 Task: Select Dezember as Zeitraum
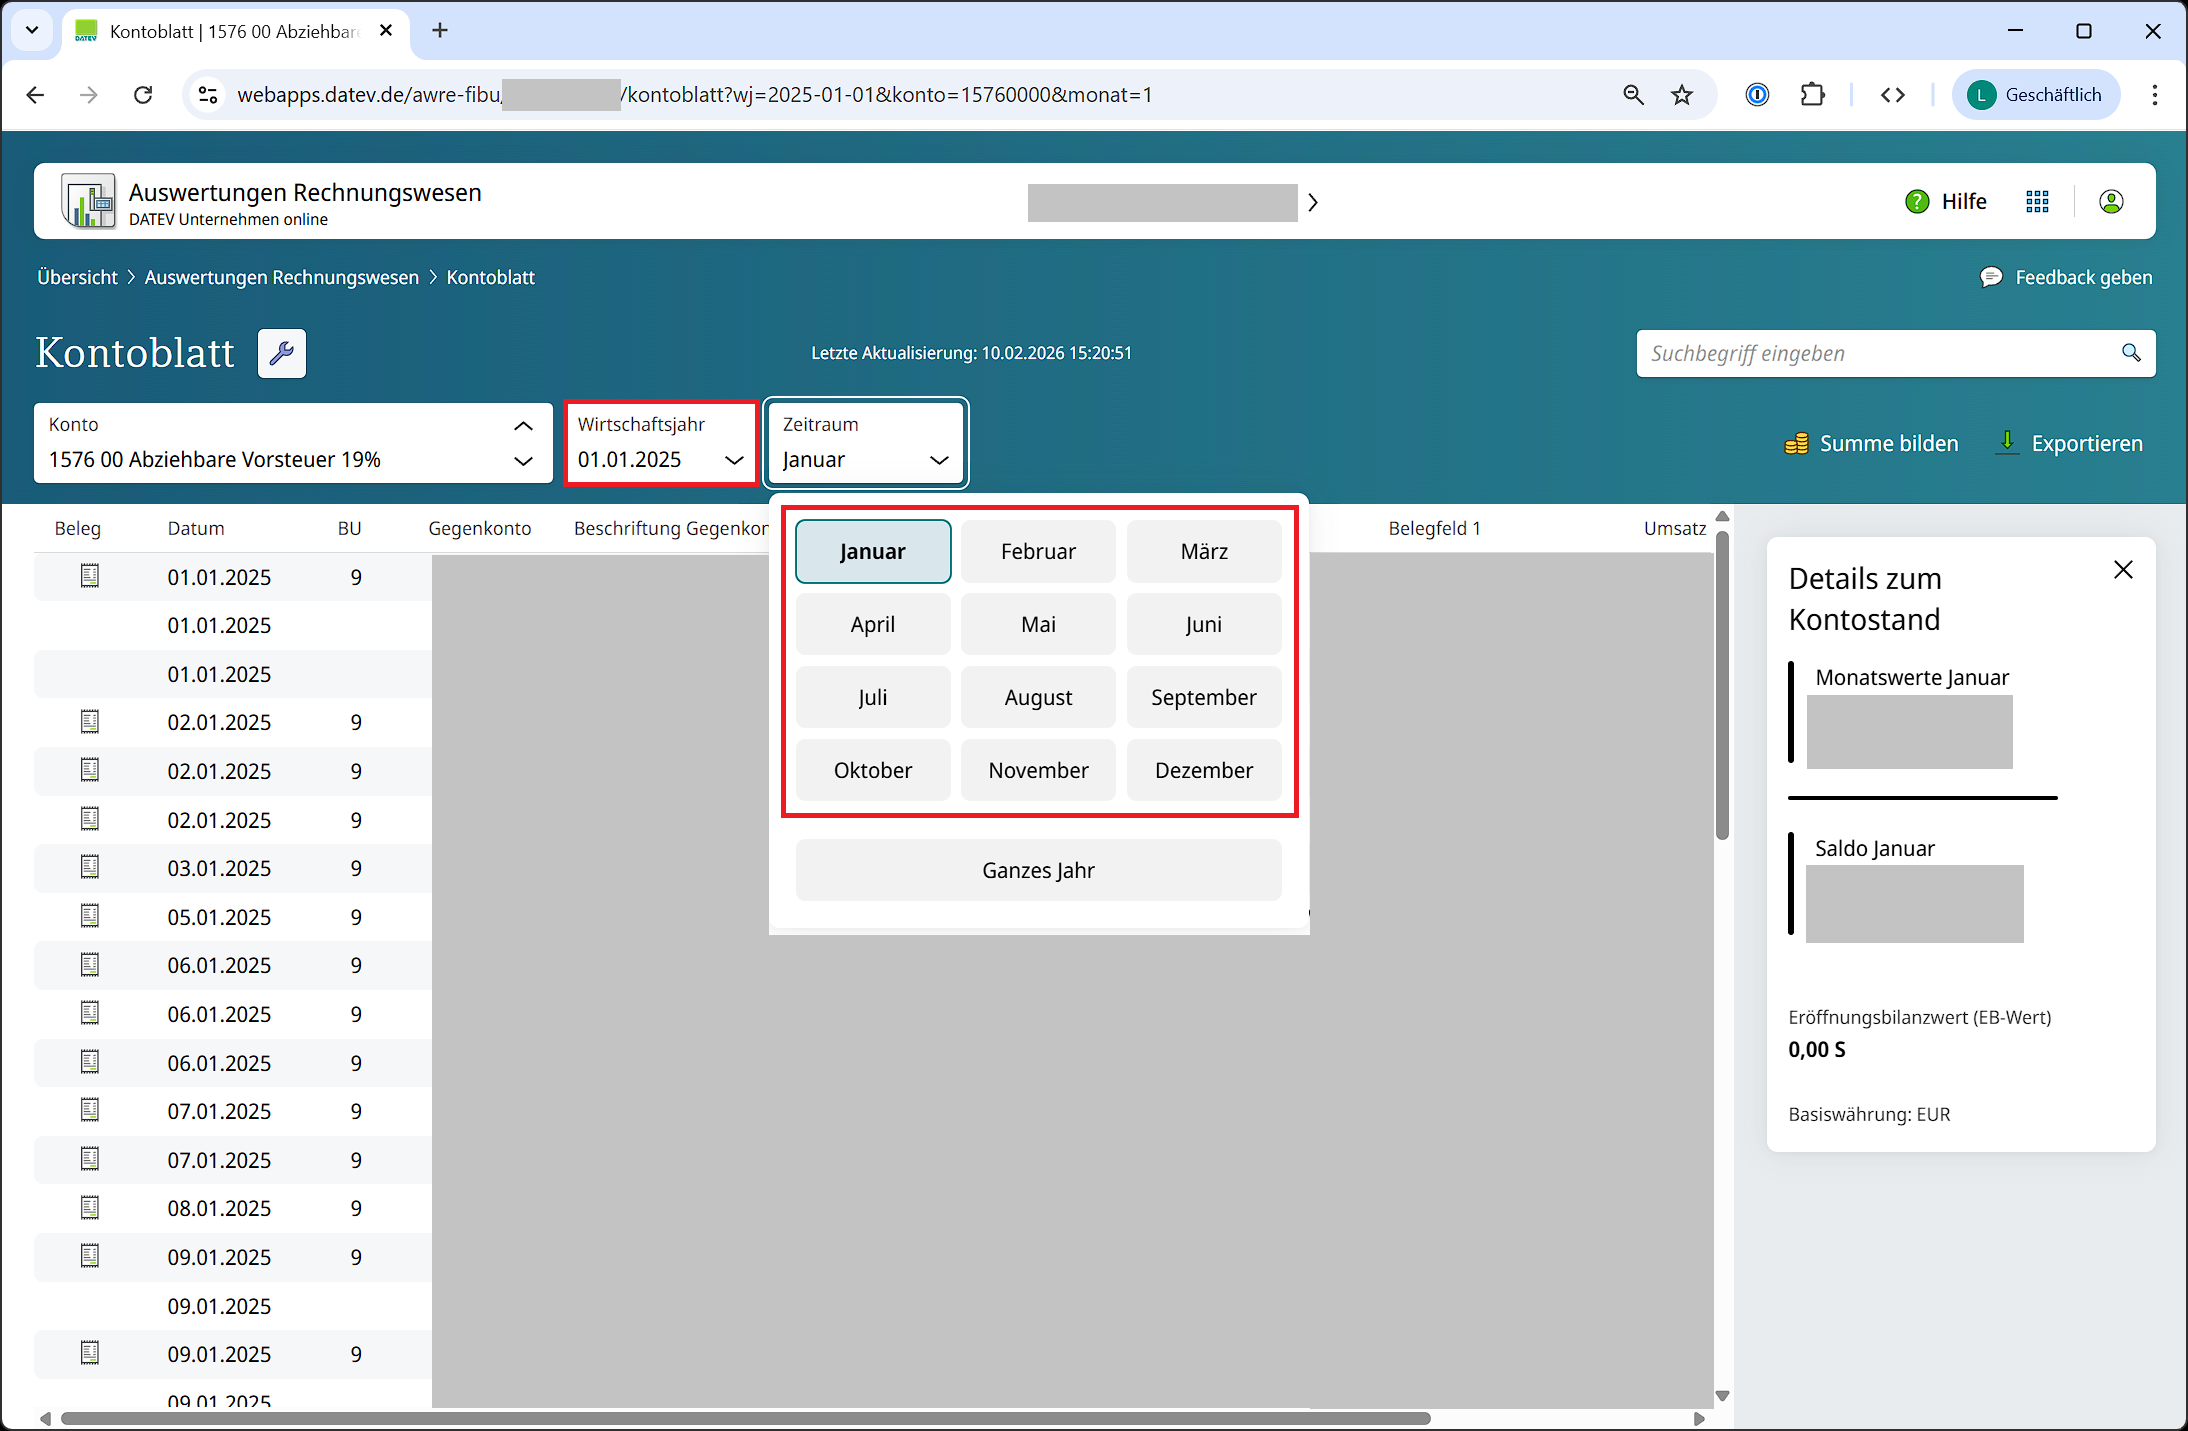(1204, 770)
